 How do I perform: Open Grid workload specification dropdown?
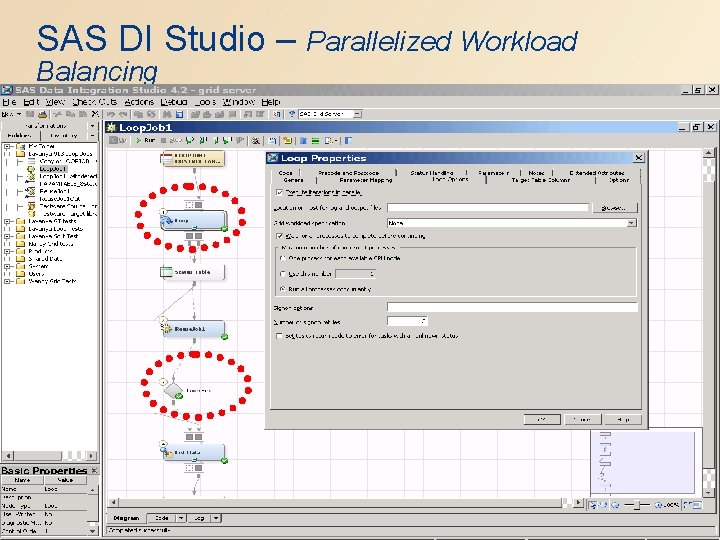coord(632,223)
